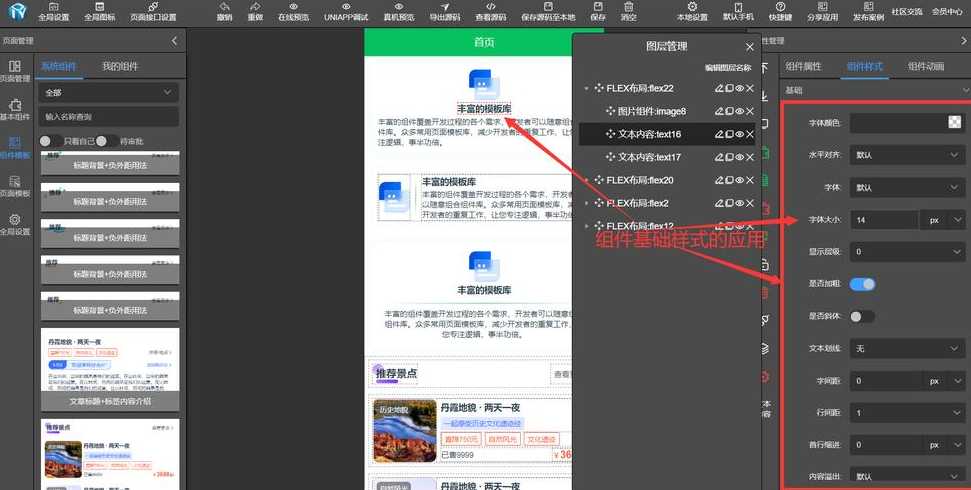
Task: Open 本地设置 local settings
Action: point(692,12)
